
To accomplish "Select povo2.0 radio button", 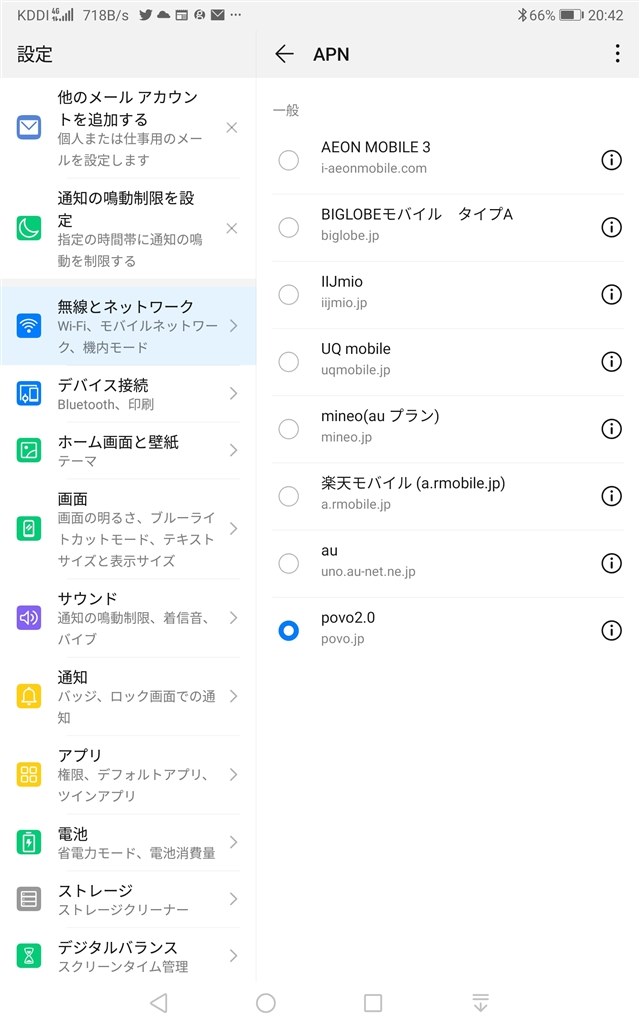I will [289, 630].
